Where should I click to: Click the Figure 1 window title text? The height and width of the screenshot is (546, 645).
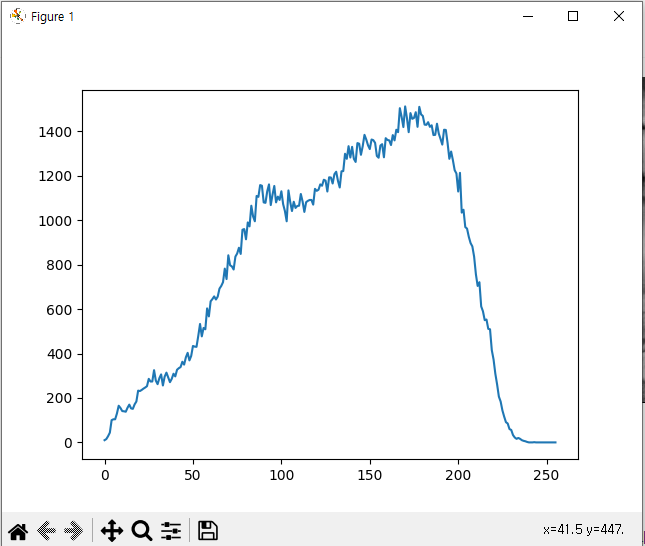coord(52,17)
